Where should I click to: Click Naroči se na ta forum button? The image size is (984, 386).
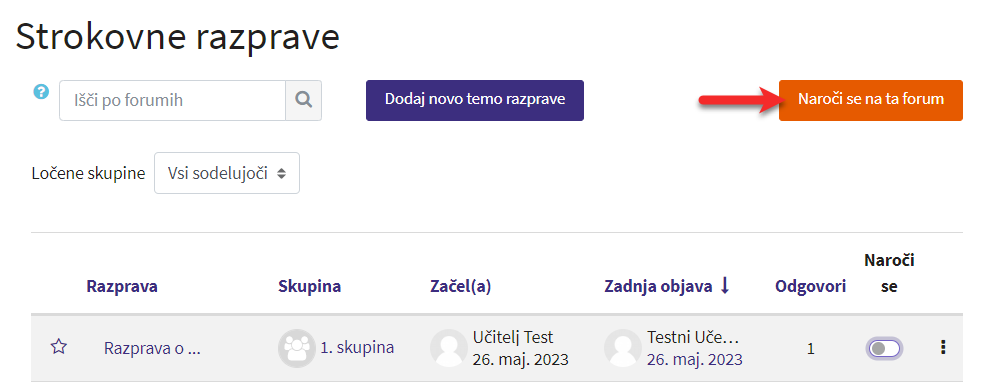point(871,100)
